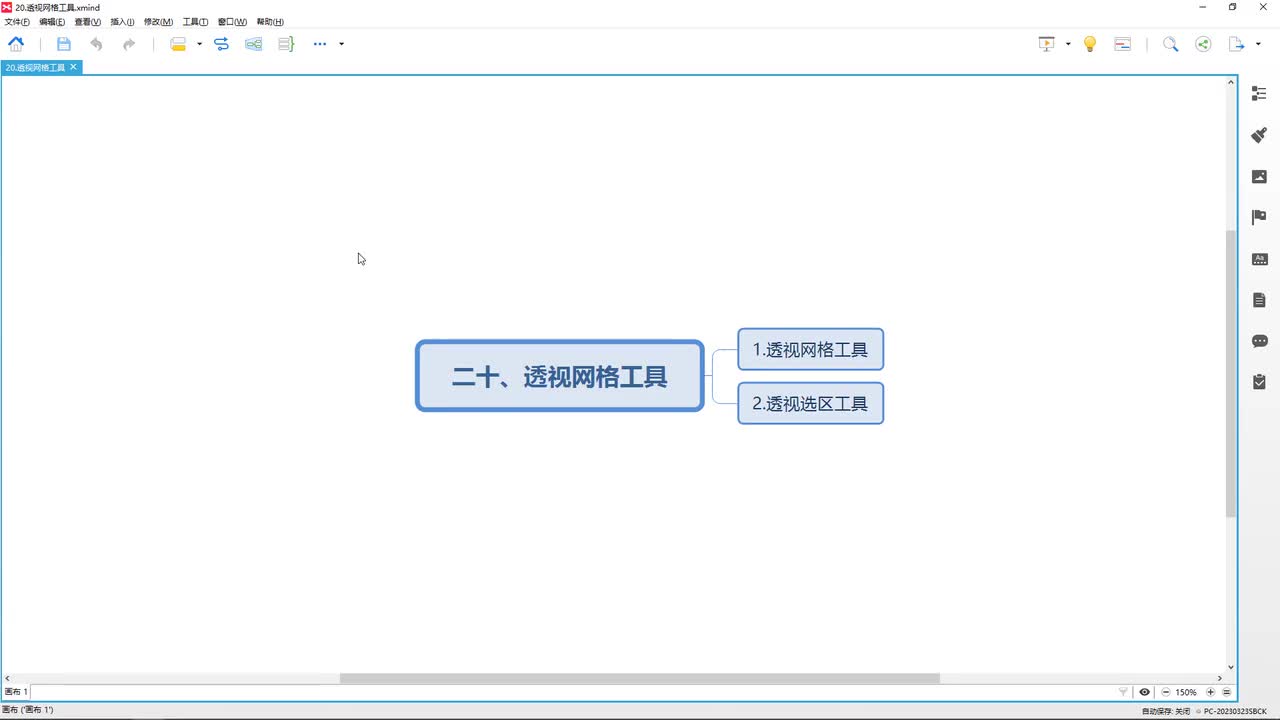Open the format brush panel
Image resolution: width=1280 pixels, height=720 pixels.
[1259, 135]
